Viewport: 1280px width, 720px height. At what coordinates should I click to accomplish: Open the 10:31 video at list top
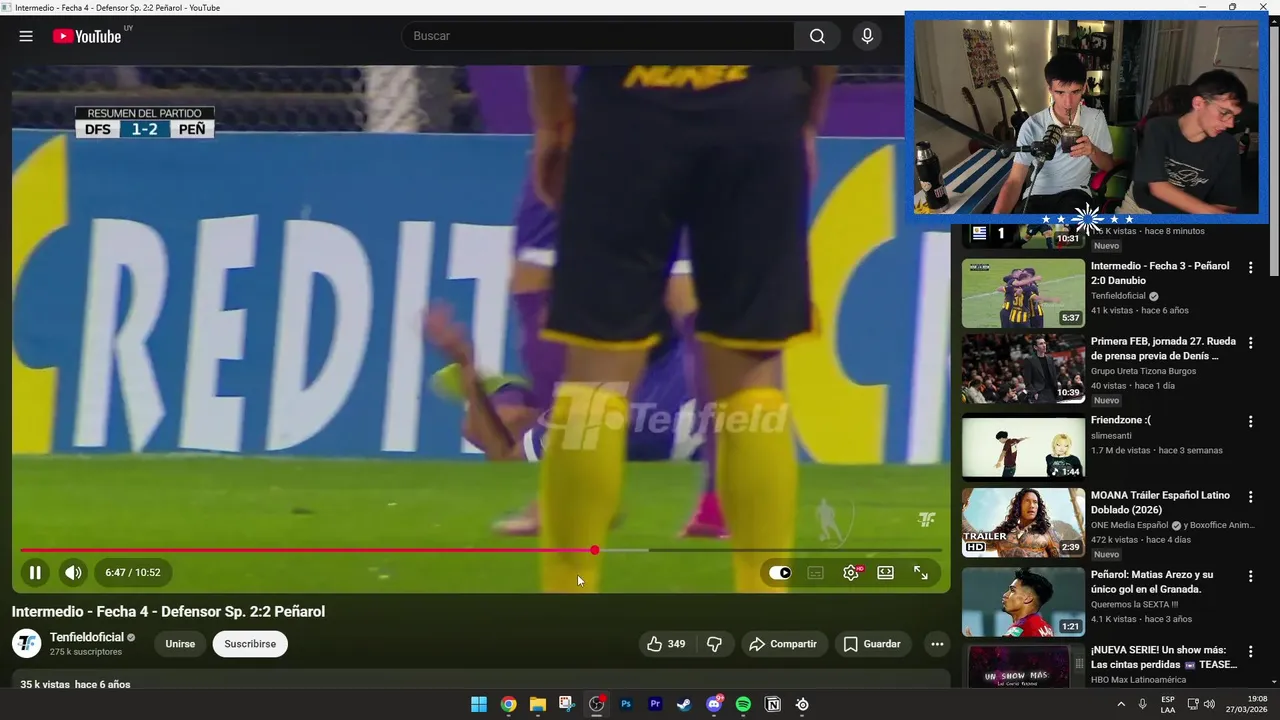(x=1023, y=235)
